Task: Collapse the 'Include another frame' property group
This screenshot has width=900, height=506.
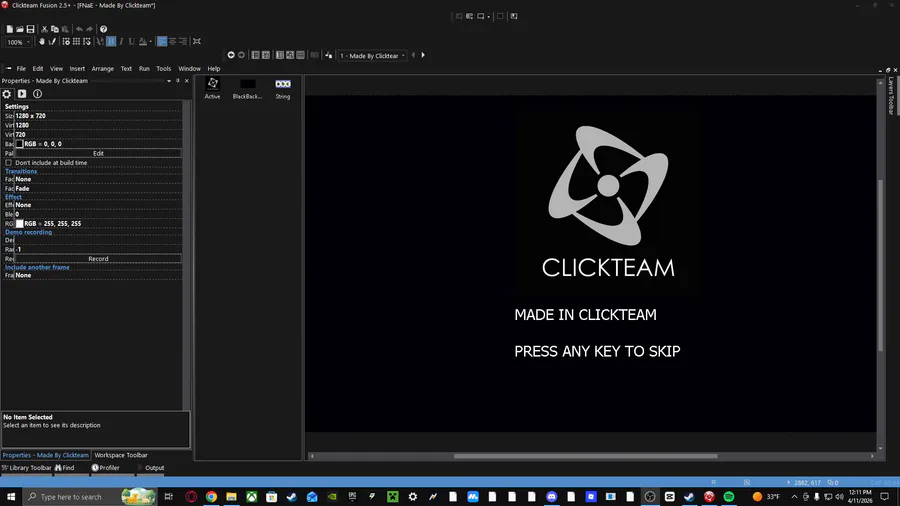Action: [x=37, y=267]
